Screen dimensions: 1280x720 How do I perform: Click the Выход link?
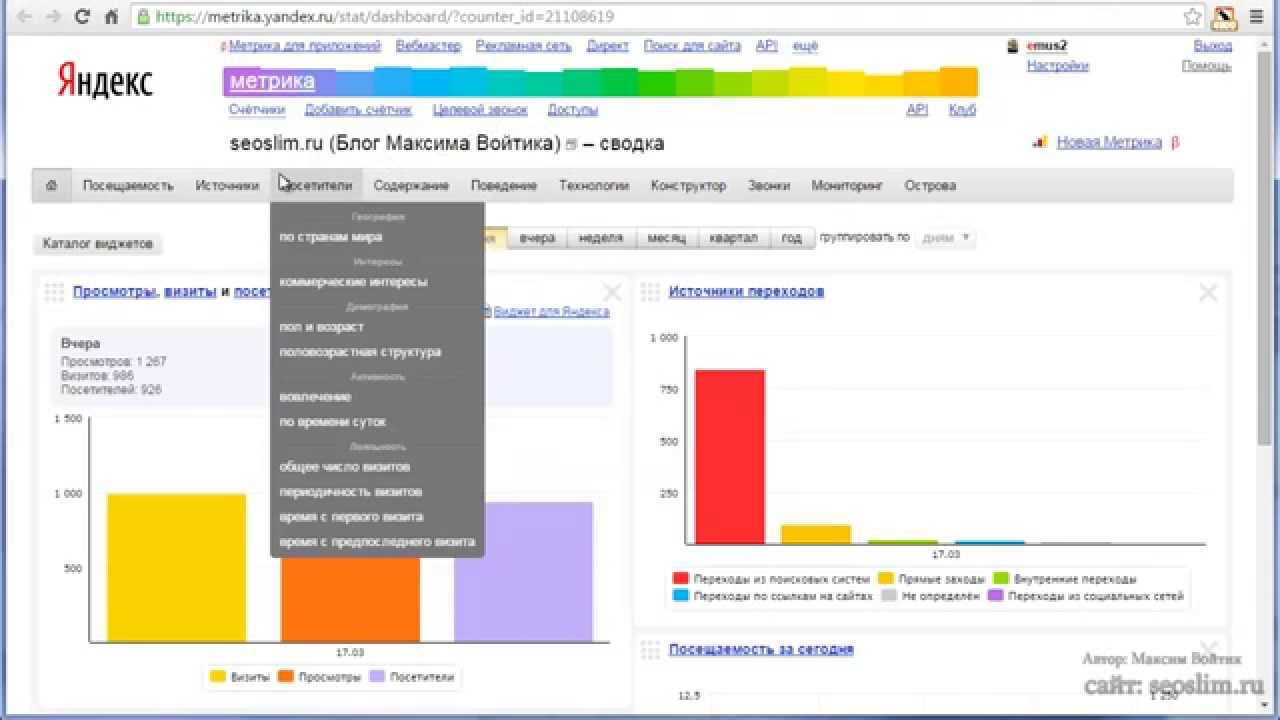[x=1213, y=46]
